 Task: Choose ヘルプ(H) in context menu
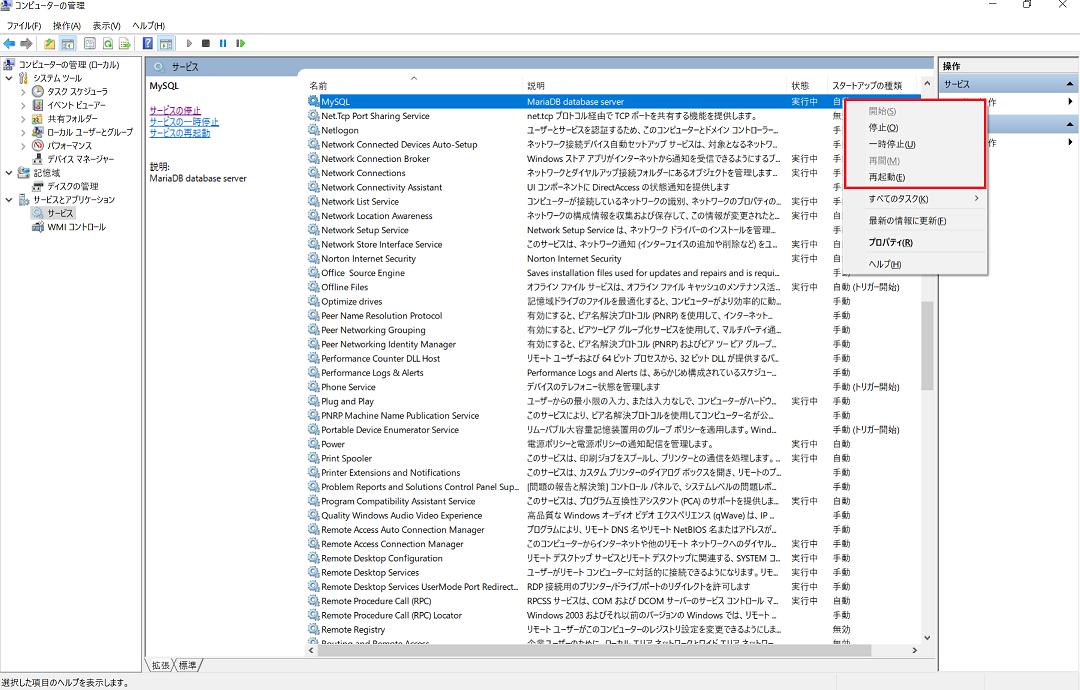tap(916, 264)
